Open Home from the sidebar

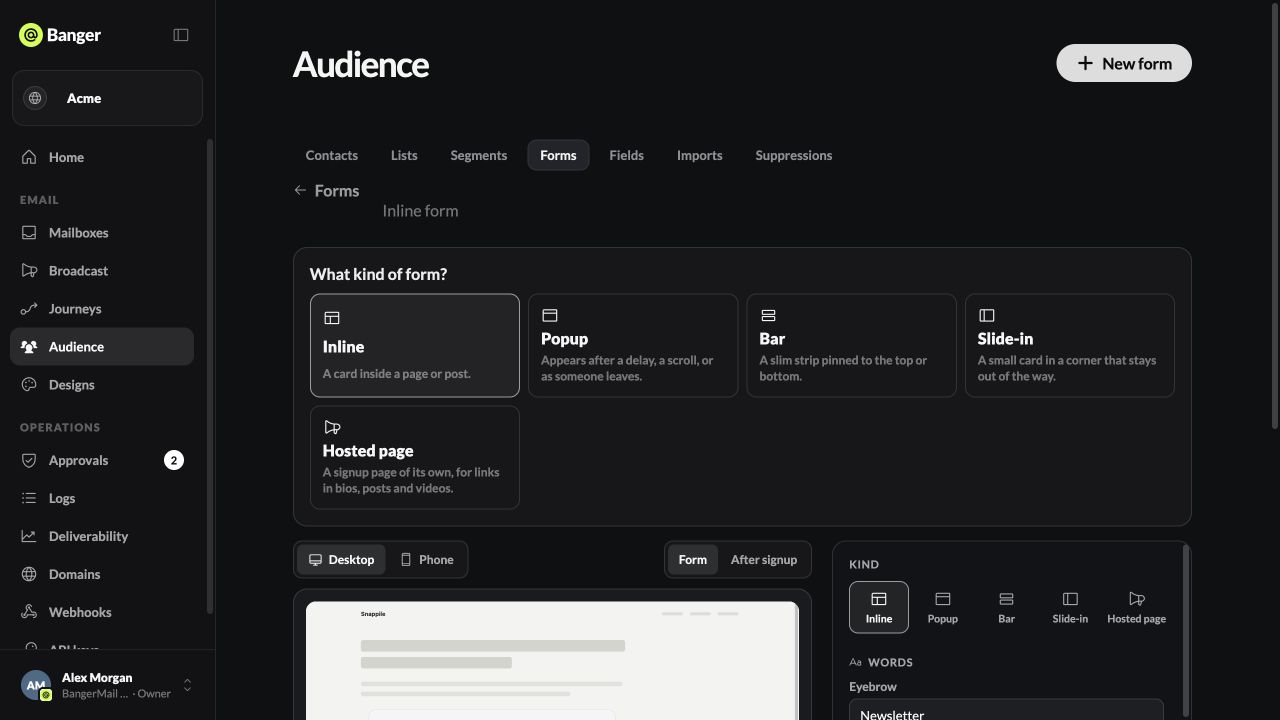(x=102, y=157)
